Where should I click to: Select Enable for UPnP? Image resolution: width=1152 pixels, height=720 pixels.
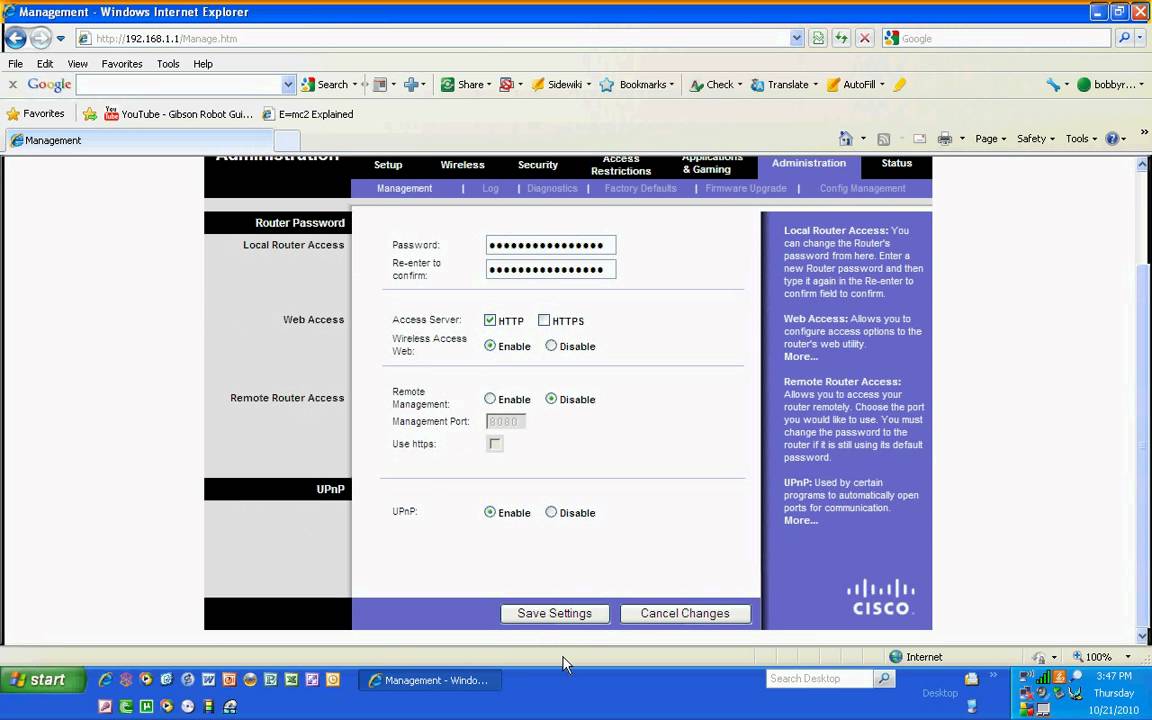tap(490, 512)
